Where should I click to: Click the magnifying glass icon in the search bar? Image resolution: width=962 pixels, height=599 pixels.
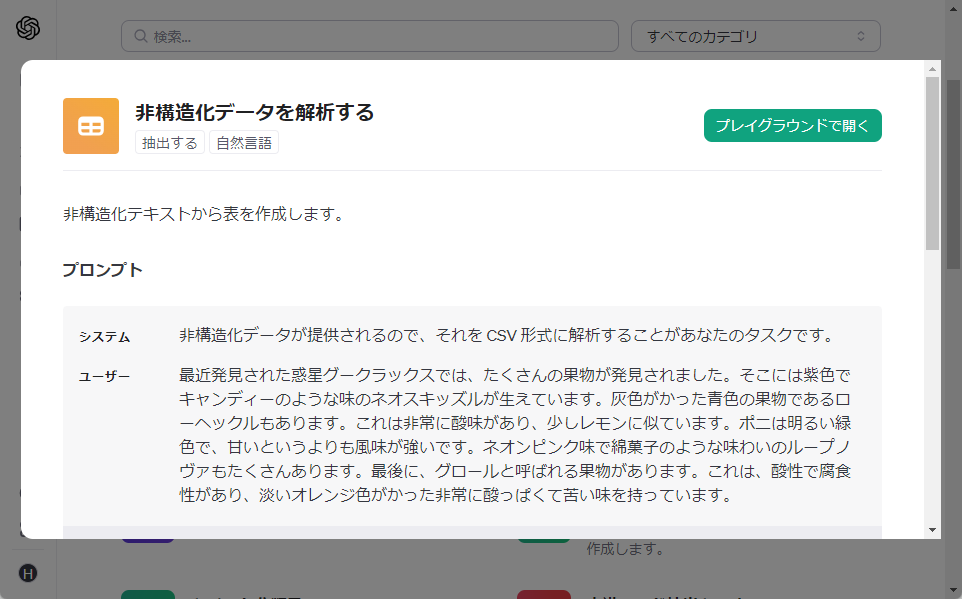139,36
